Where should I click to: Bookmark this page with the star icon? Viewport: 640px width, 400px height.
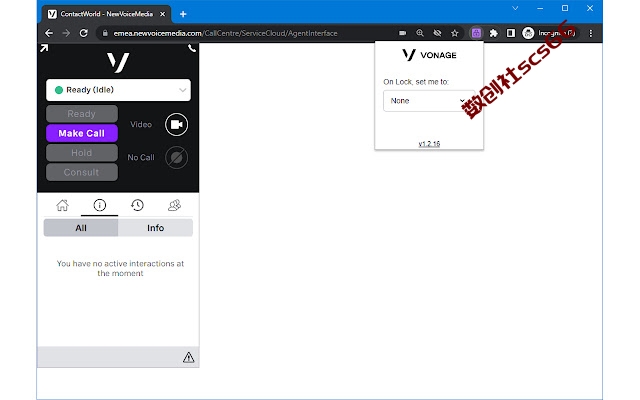click(x=455, y=33)
